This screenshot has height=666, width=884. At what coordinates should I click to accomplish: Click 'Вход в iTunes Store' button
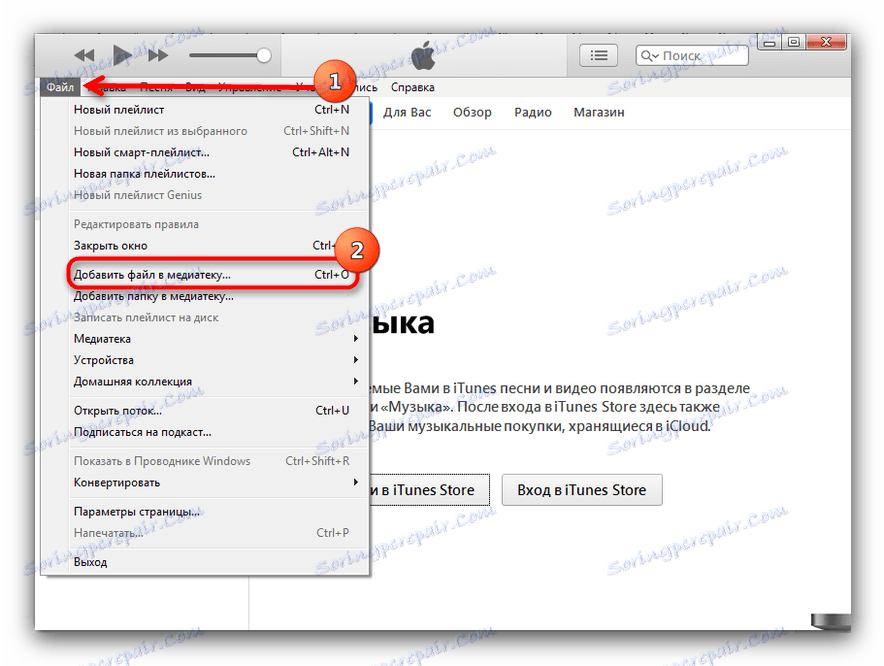click(x=581, y=489)
